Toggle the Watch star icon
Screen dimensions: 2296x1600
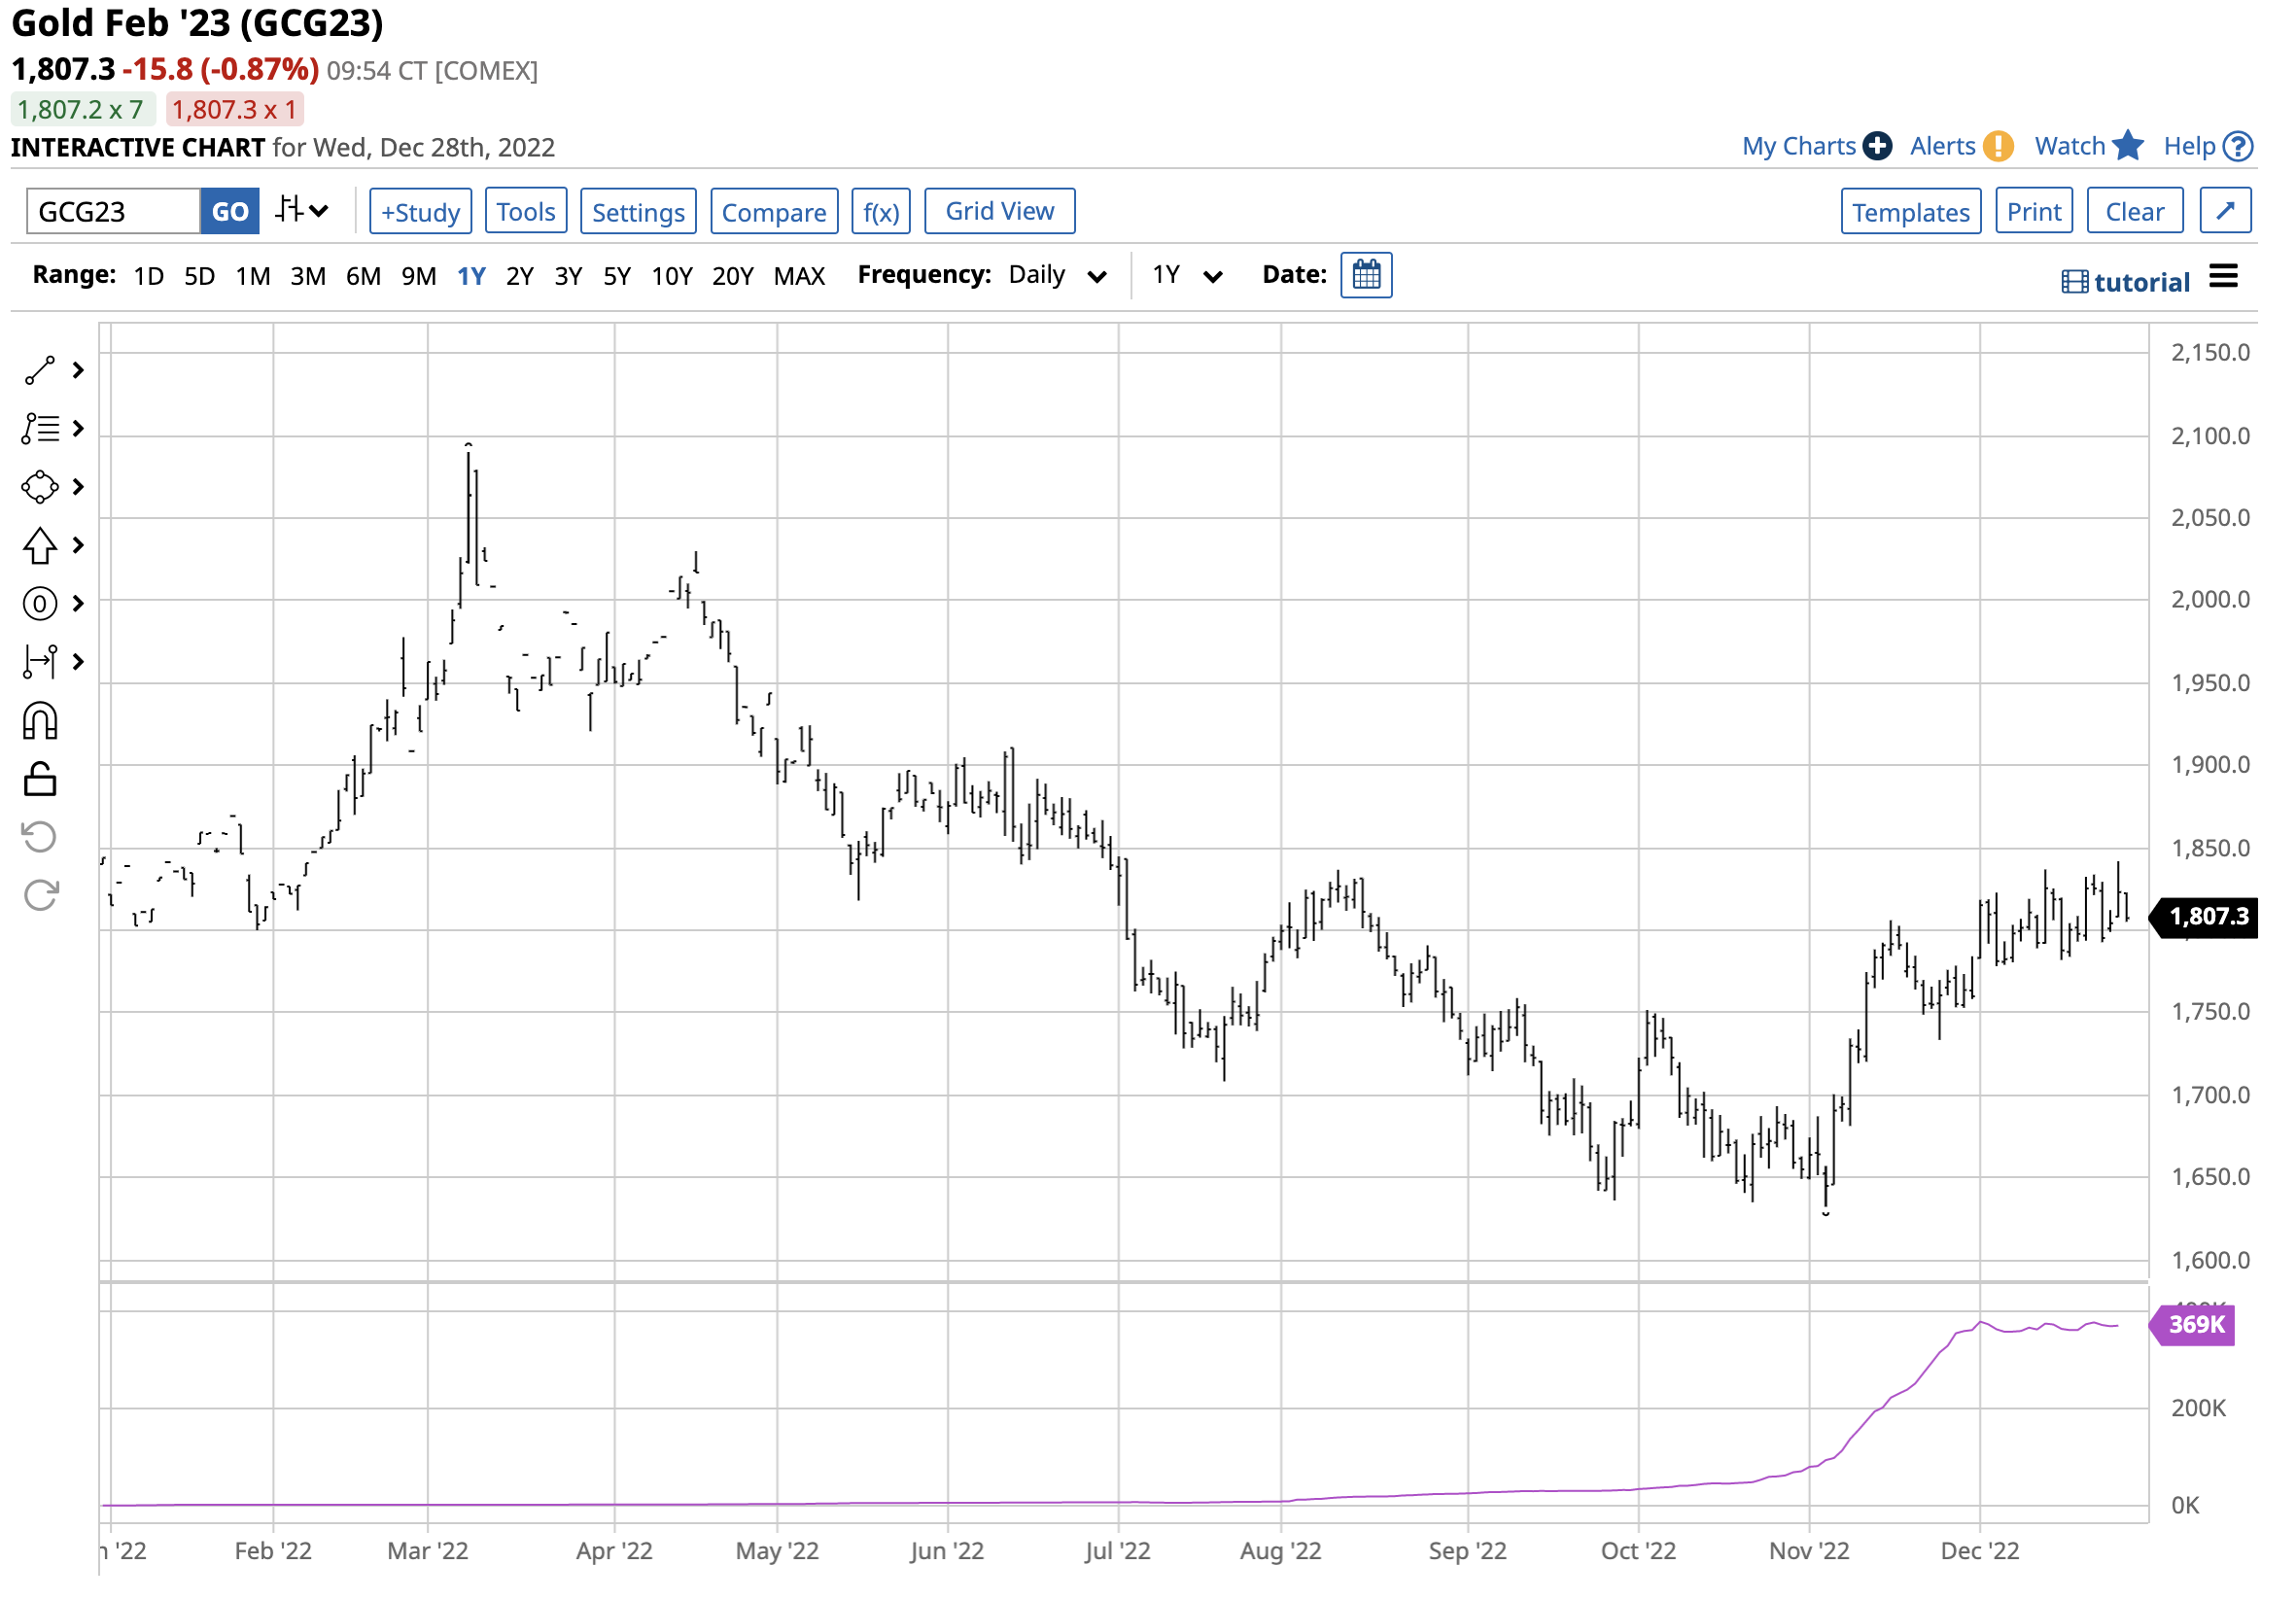(x=2129, y=146)
